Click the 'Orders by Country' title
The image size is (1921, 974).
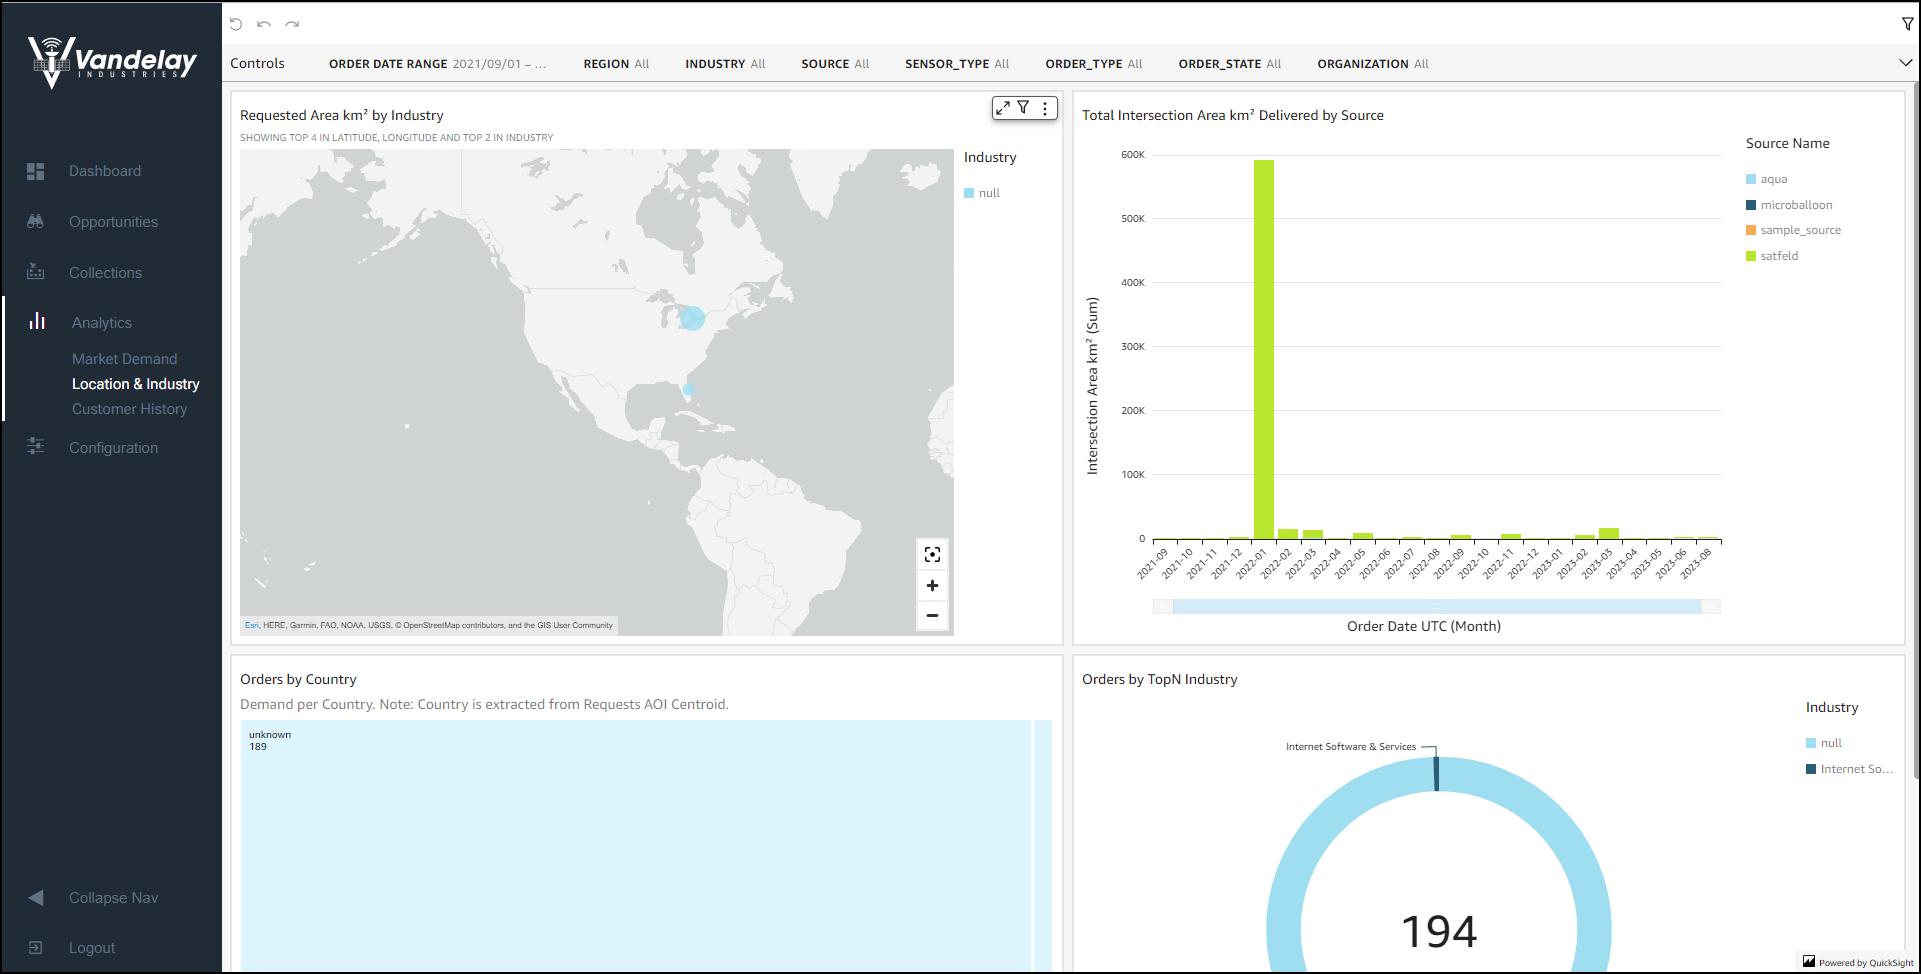point(298,679)
